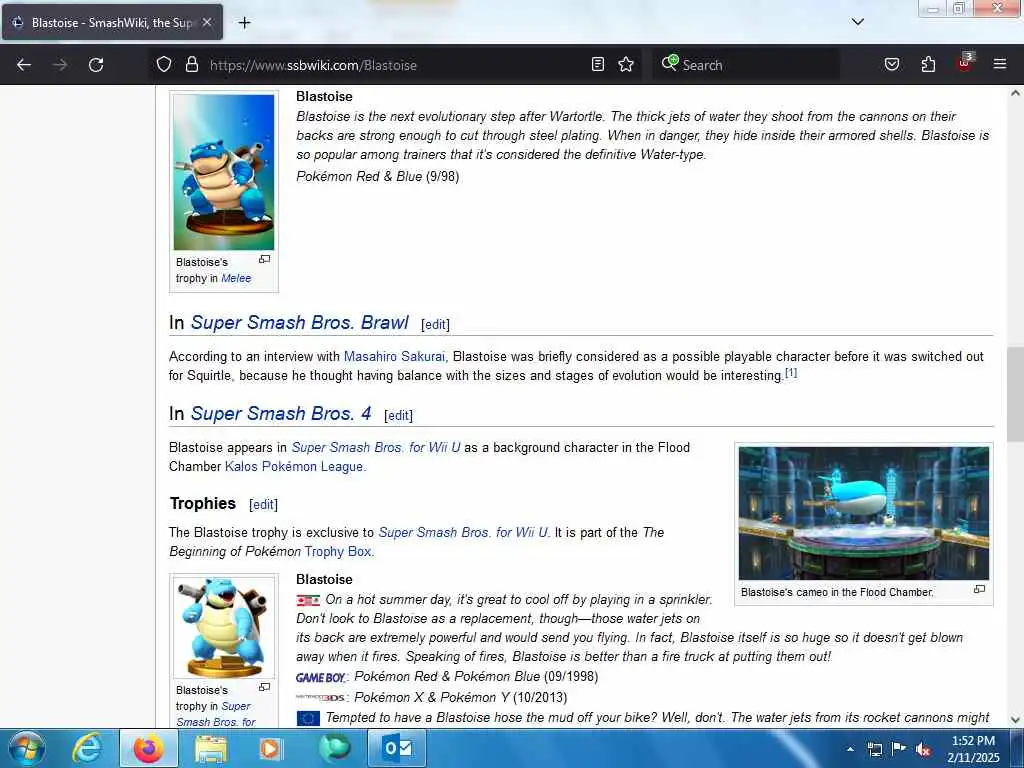1024x768 pixels.
Task: Open the Flood Chamber cameo thumbnail
Action: pos(863,513)
